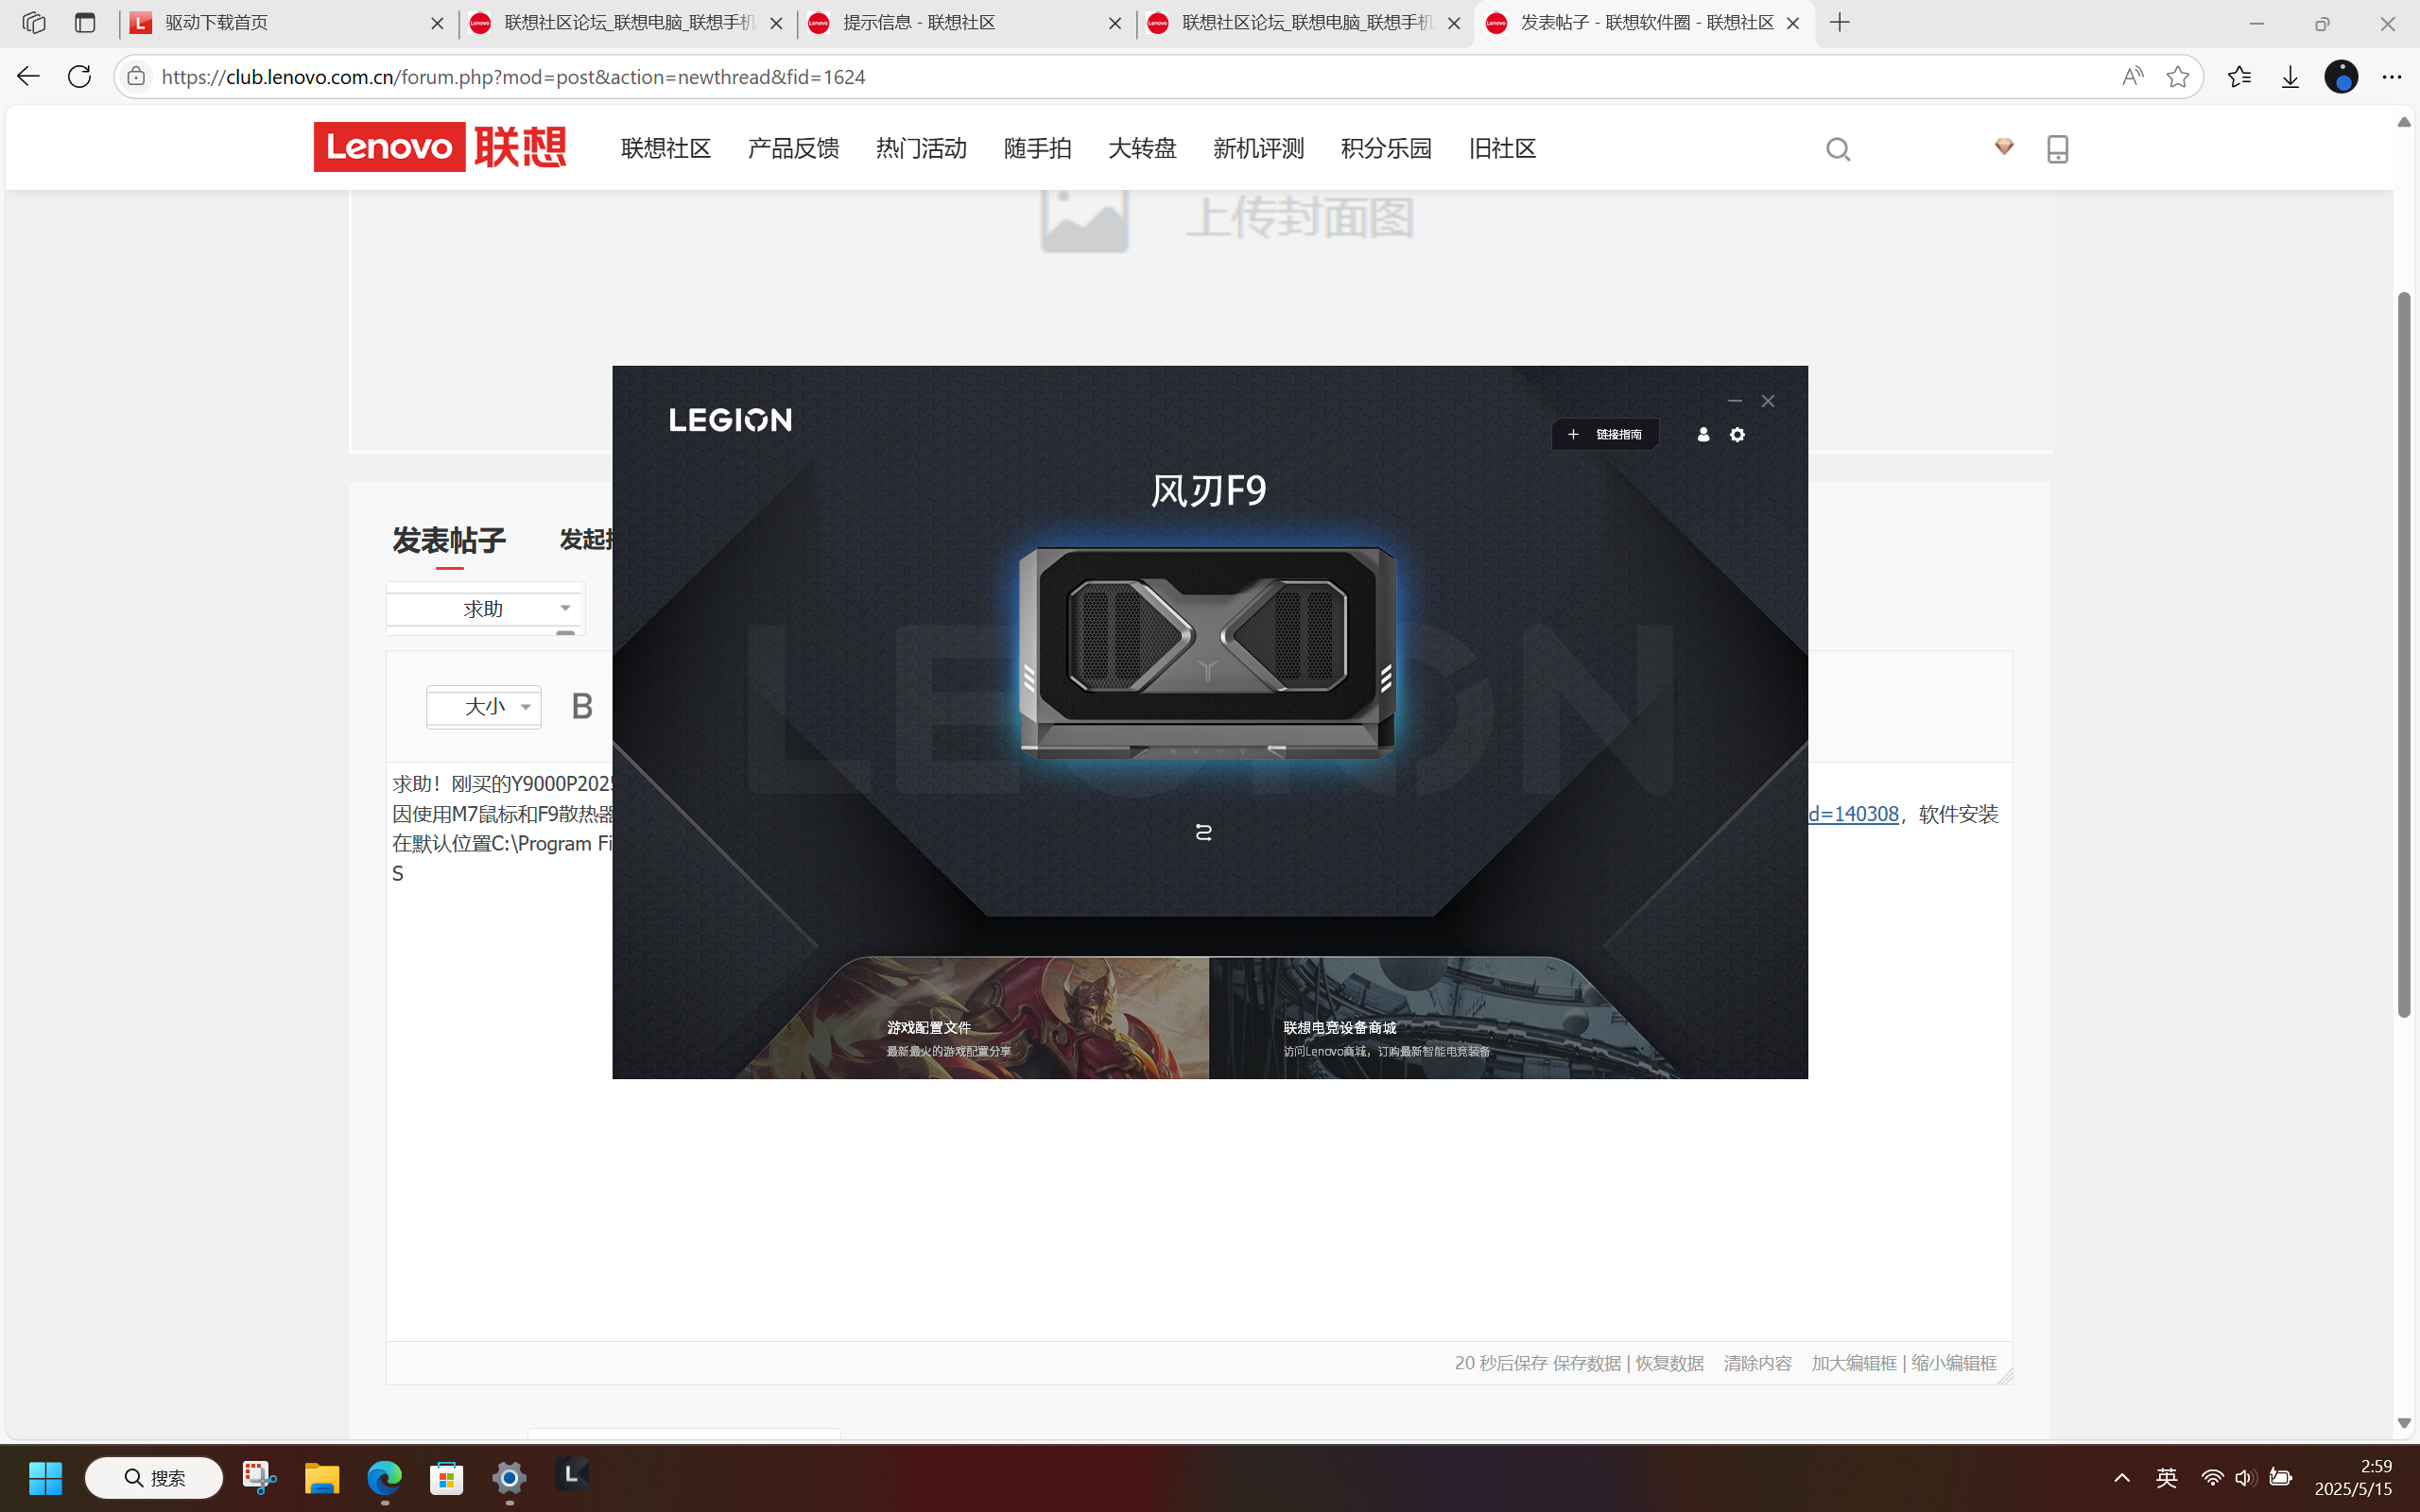Open 新机评测 navigation item

coord(1258,149)
